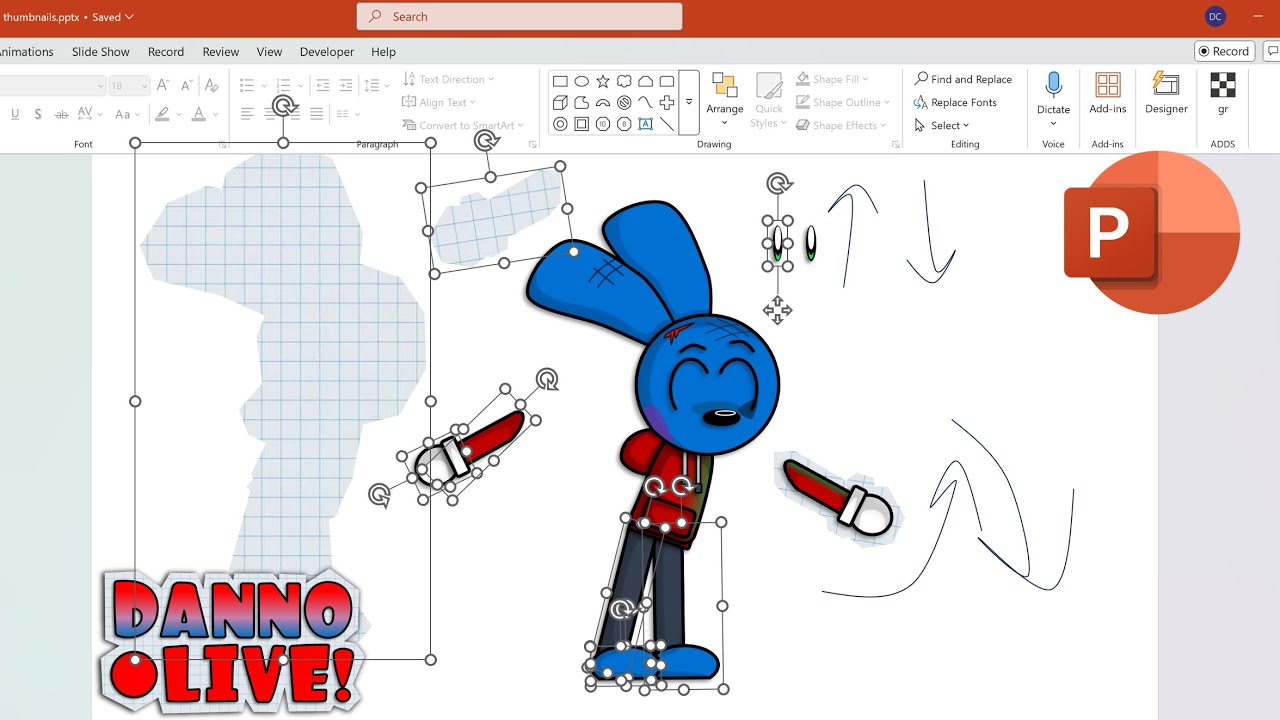The height and width of the screenshot is (720, 1280).
Task: Select the Oval shape in gallery
Action: tap(582, 81)
